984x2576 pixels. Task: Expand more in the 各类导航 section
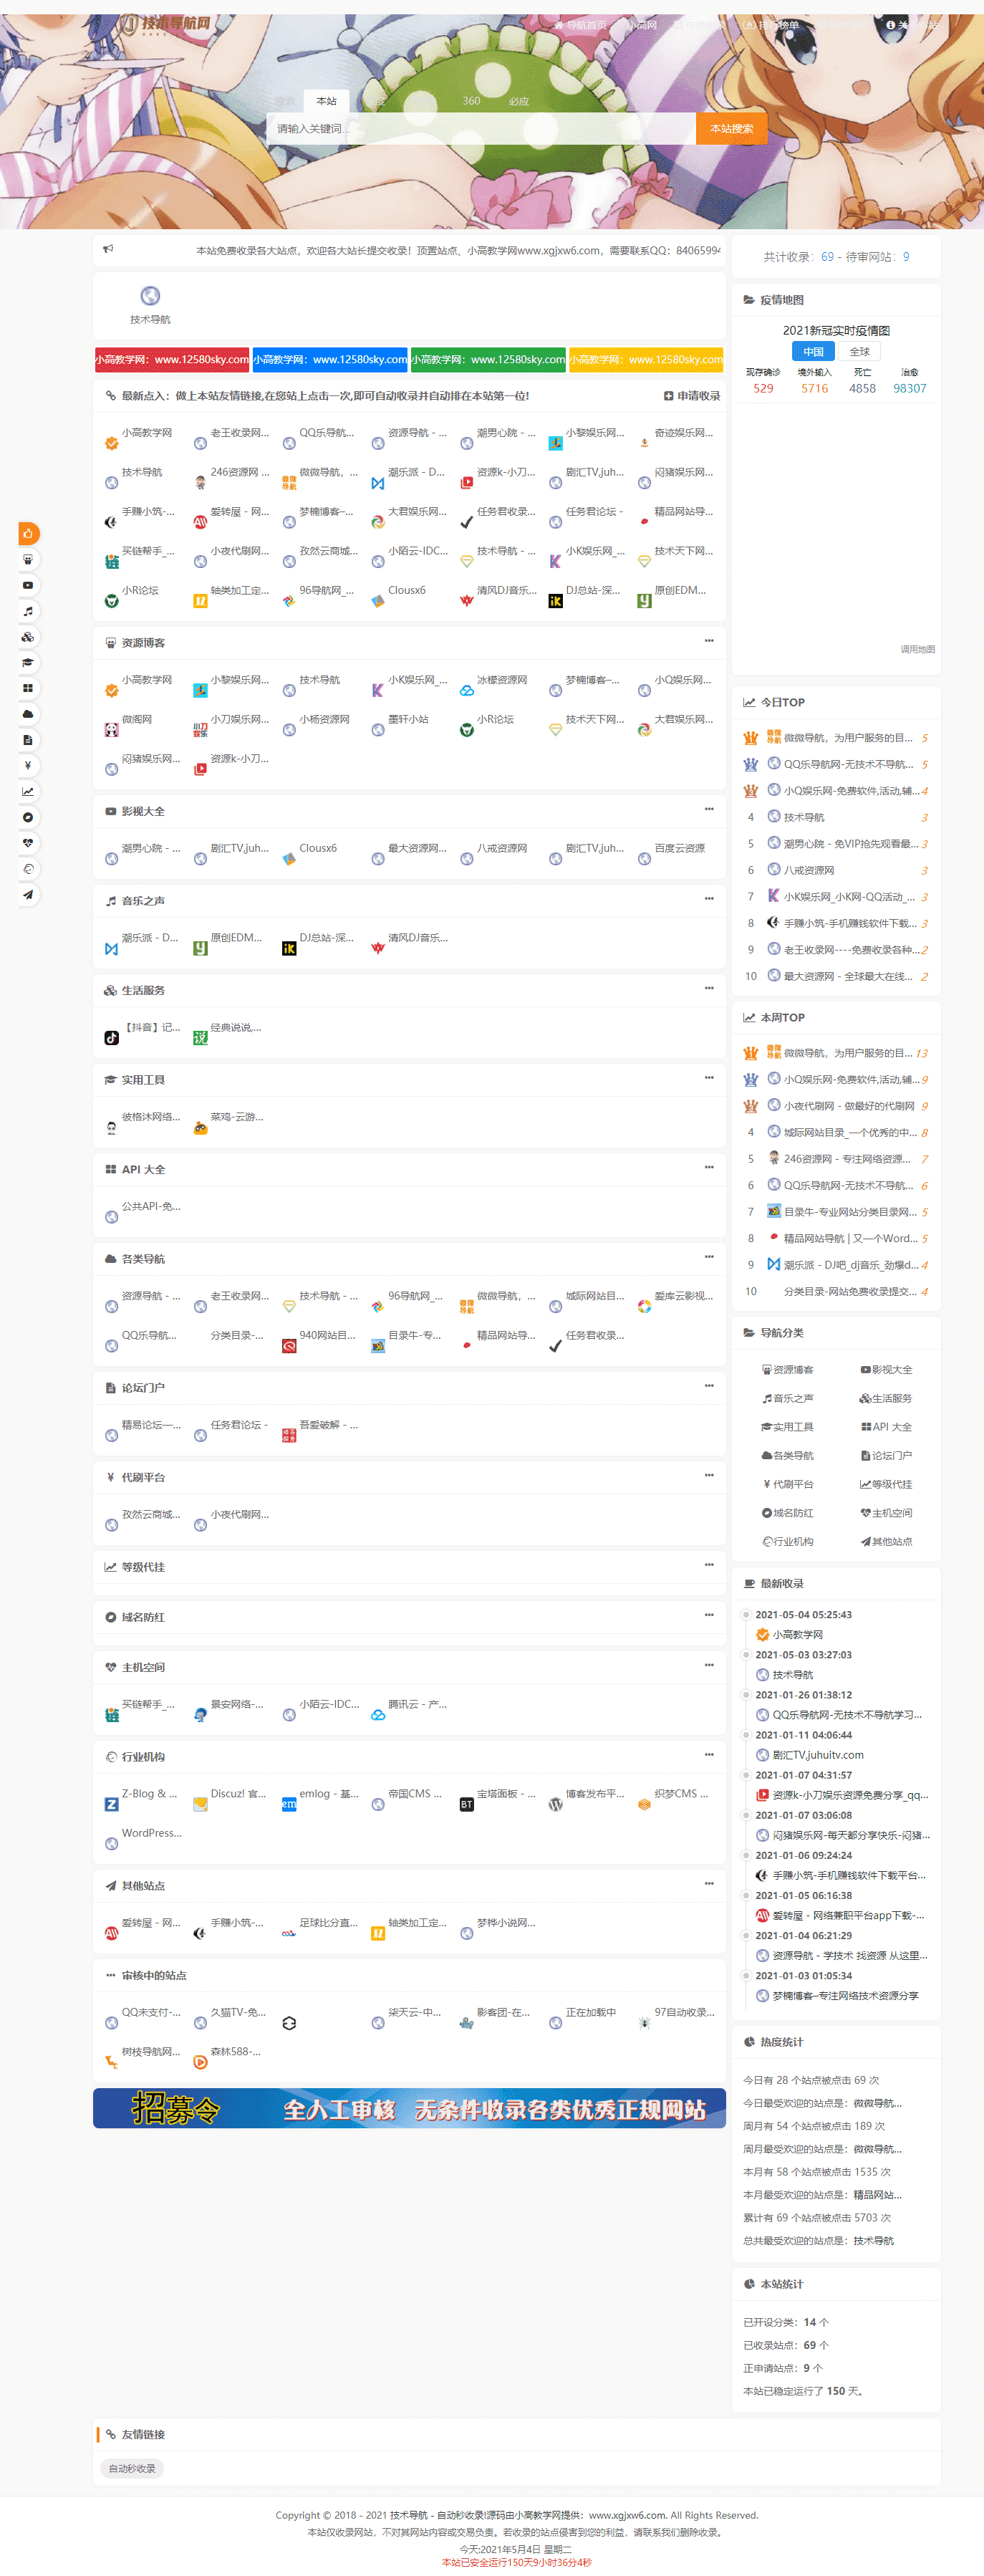[x=708, y=1257]
